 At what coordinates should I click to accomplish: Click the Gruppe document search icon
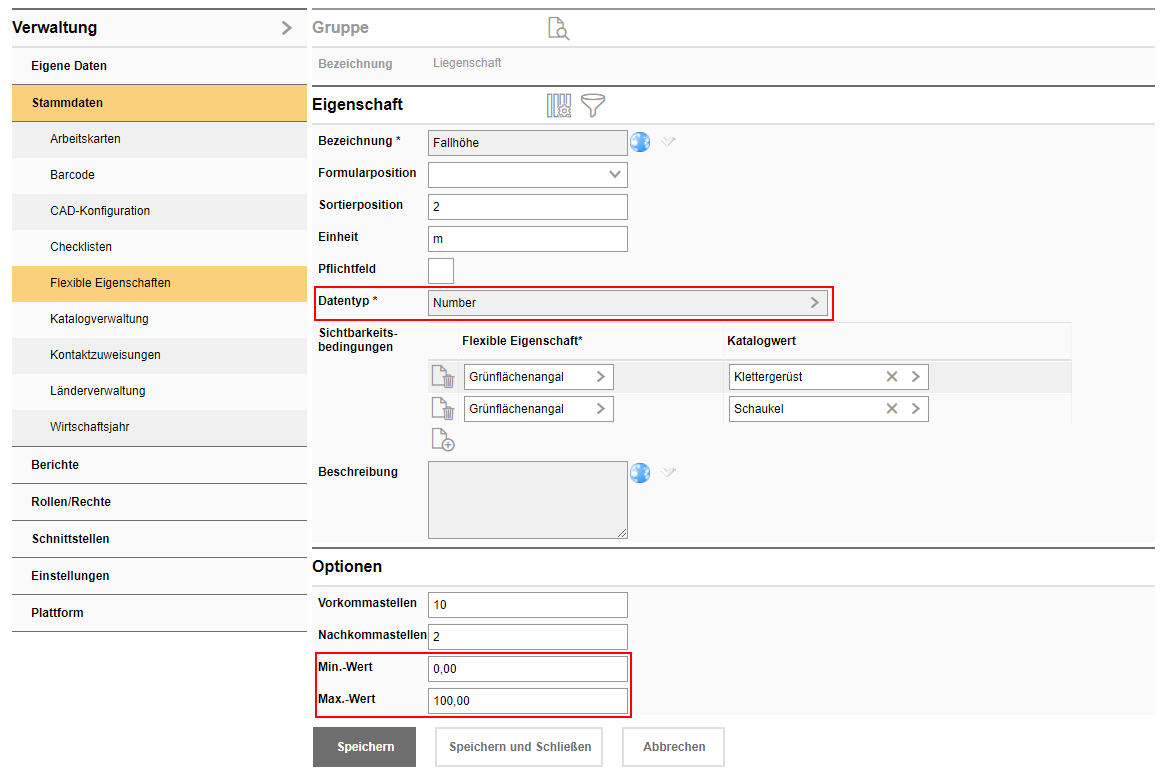pos(558,28)
